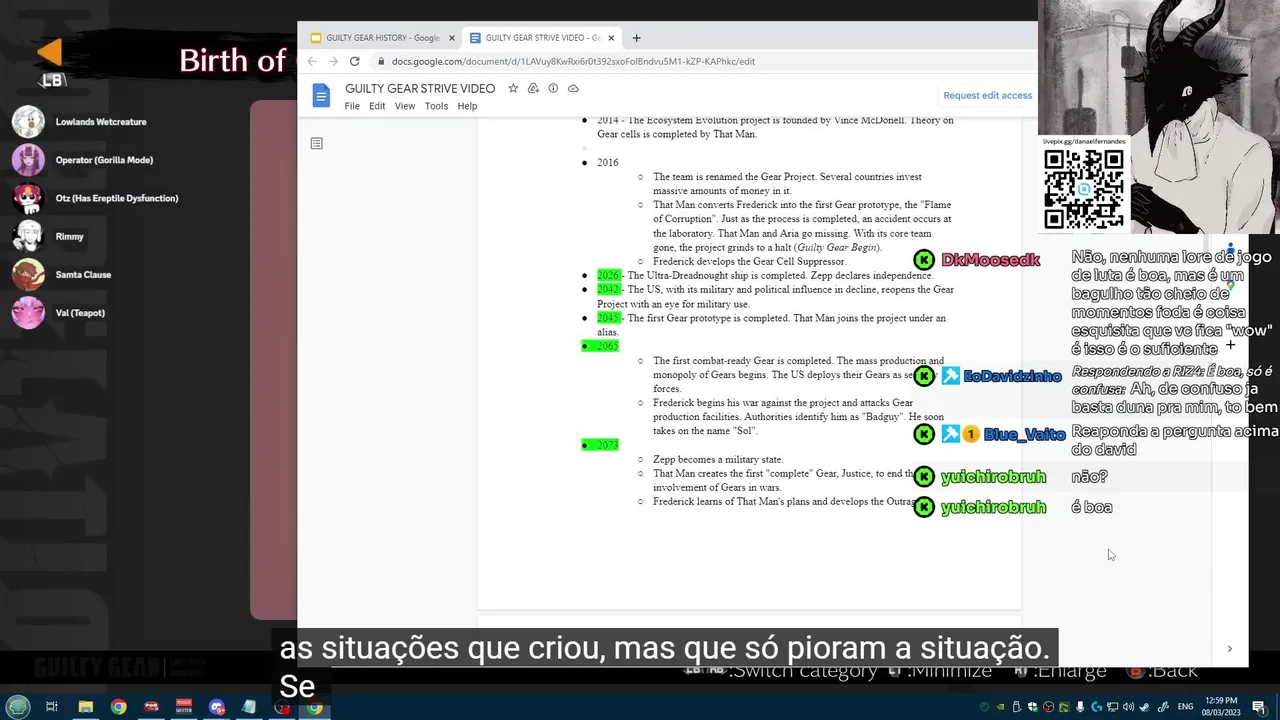This screenshot has width=1280, height=720.
Task: Select Samta Clause user avatar
Action: [x=28, y=274]
